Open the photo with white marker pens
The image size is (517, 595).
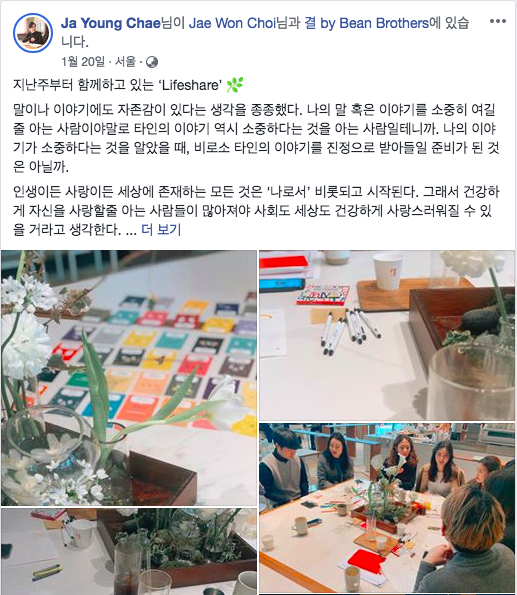(387, 335)
